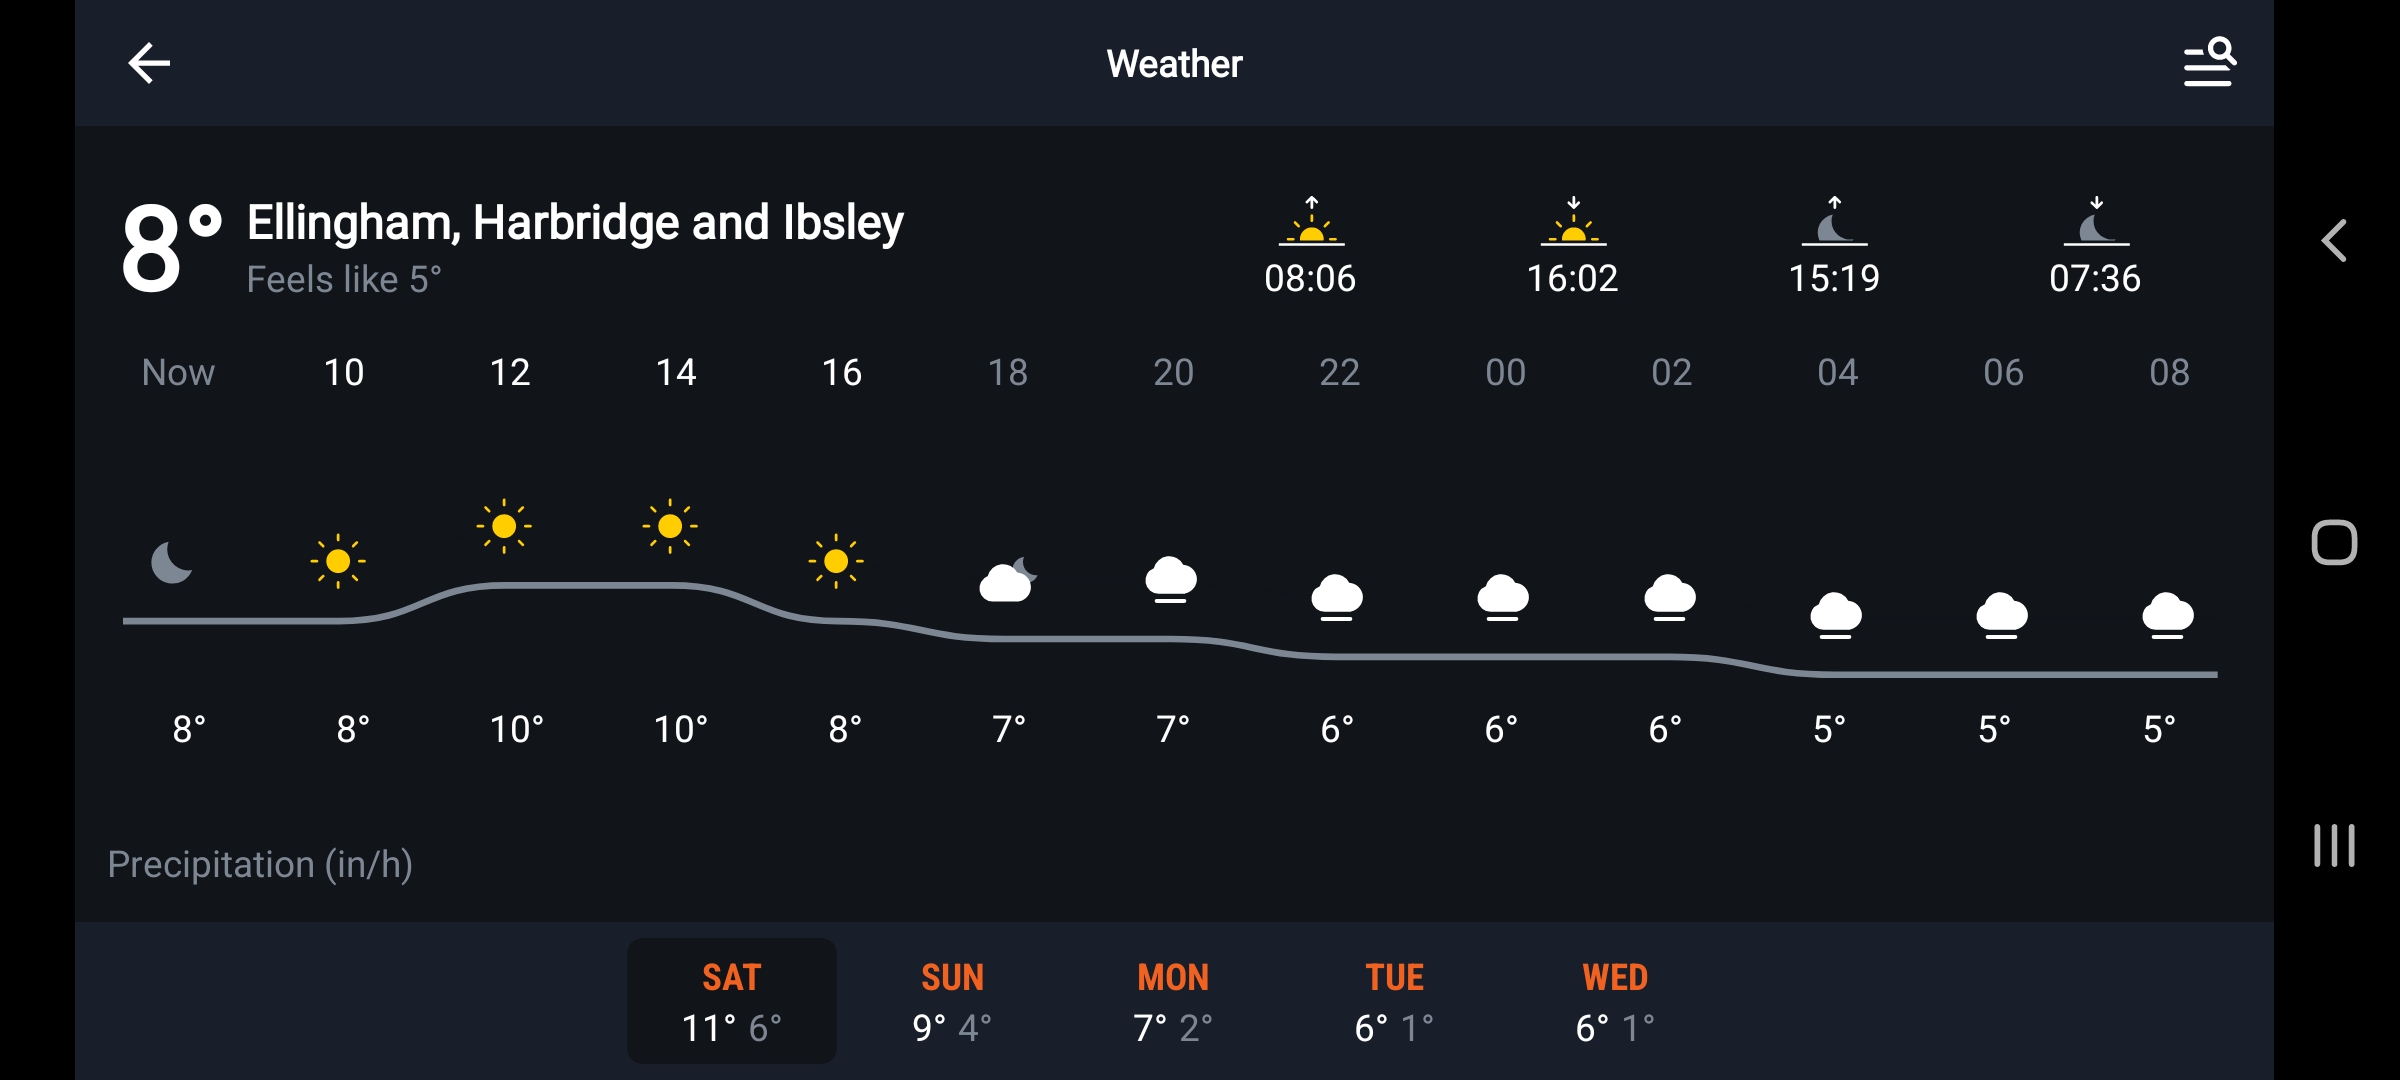View the WED forecast

[x=1615, y=1001]
